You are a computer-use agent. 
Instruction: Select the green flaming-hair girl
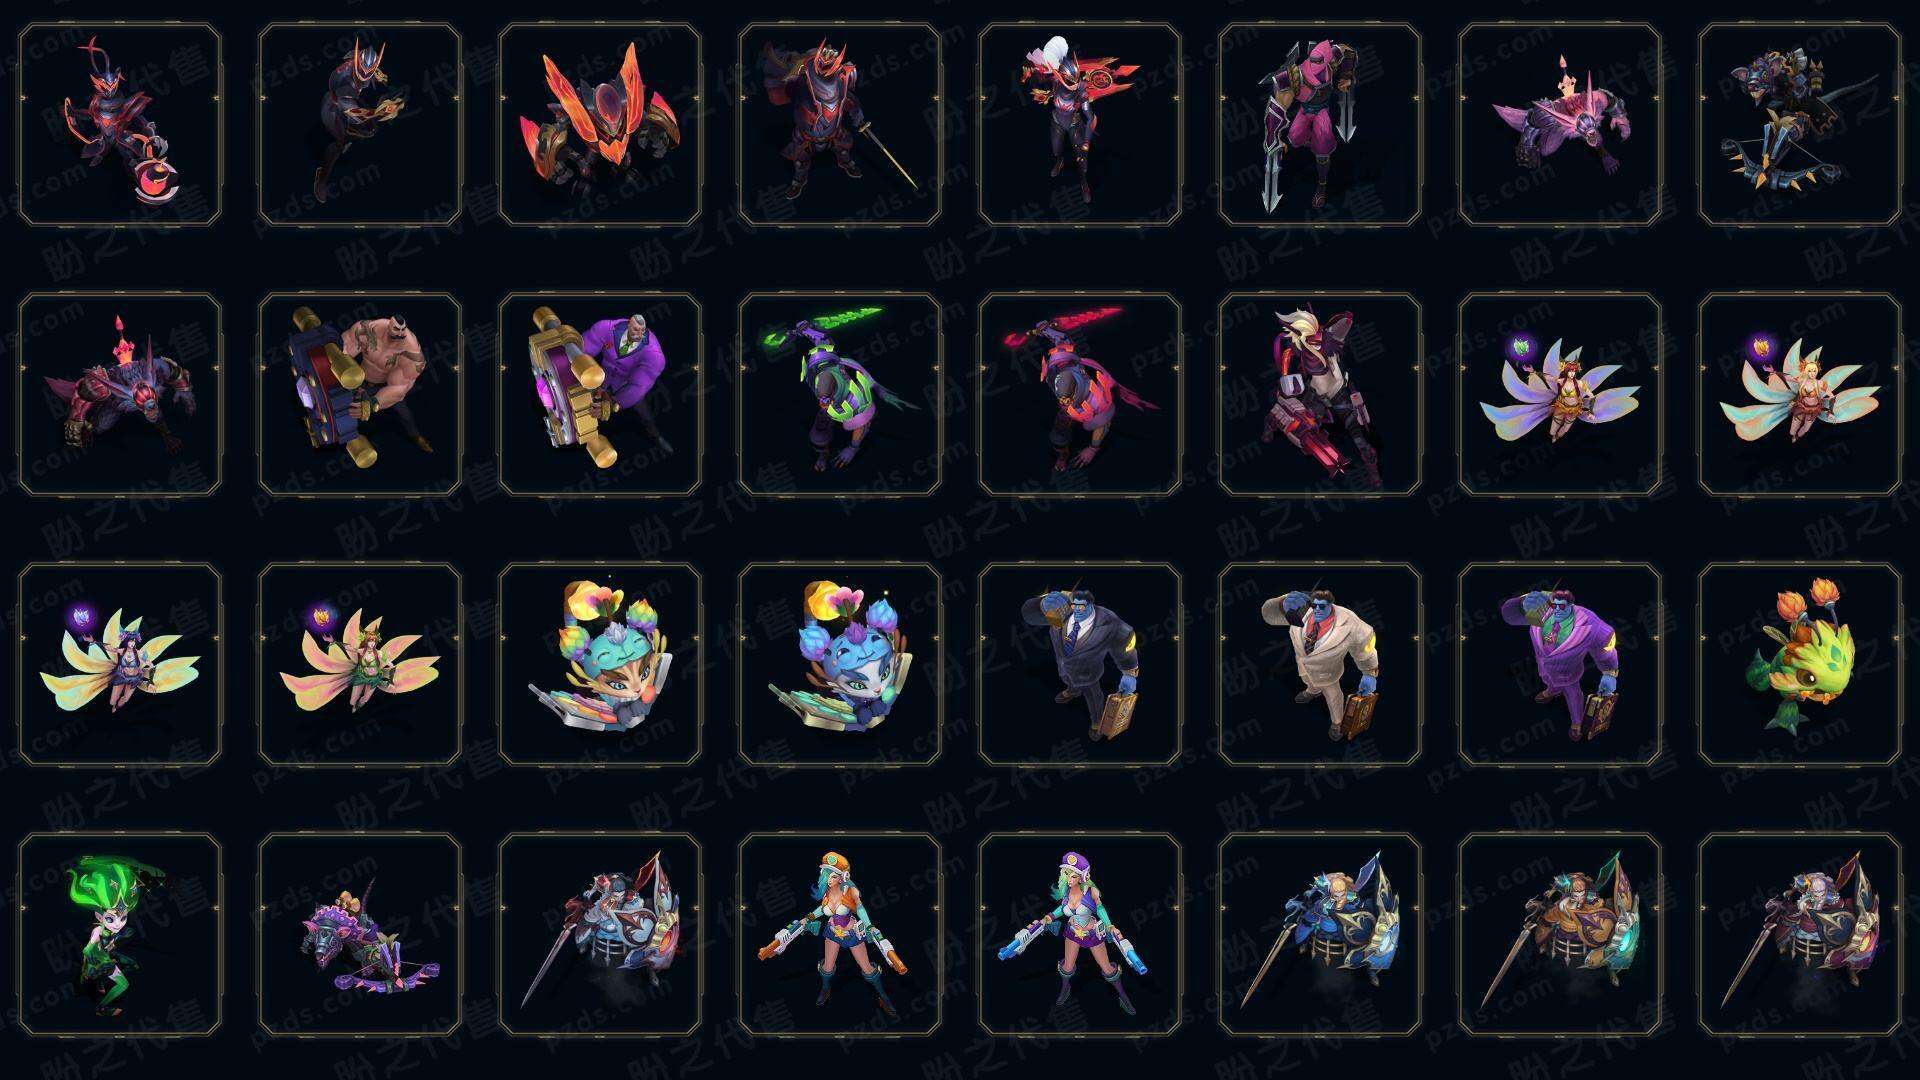pyautogui.click(x=120, y=934)
